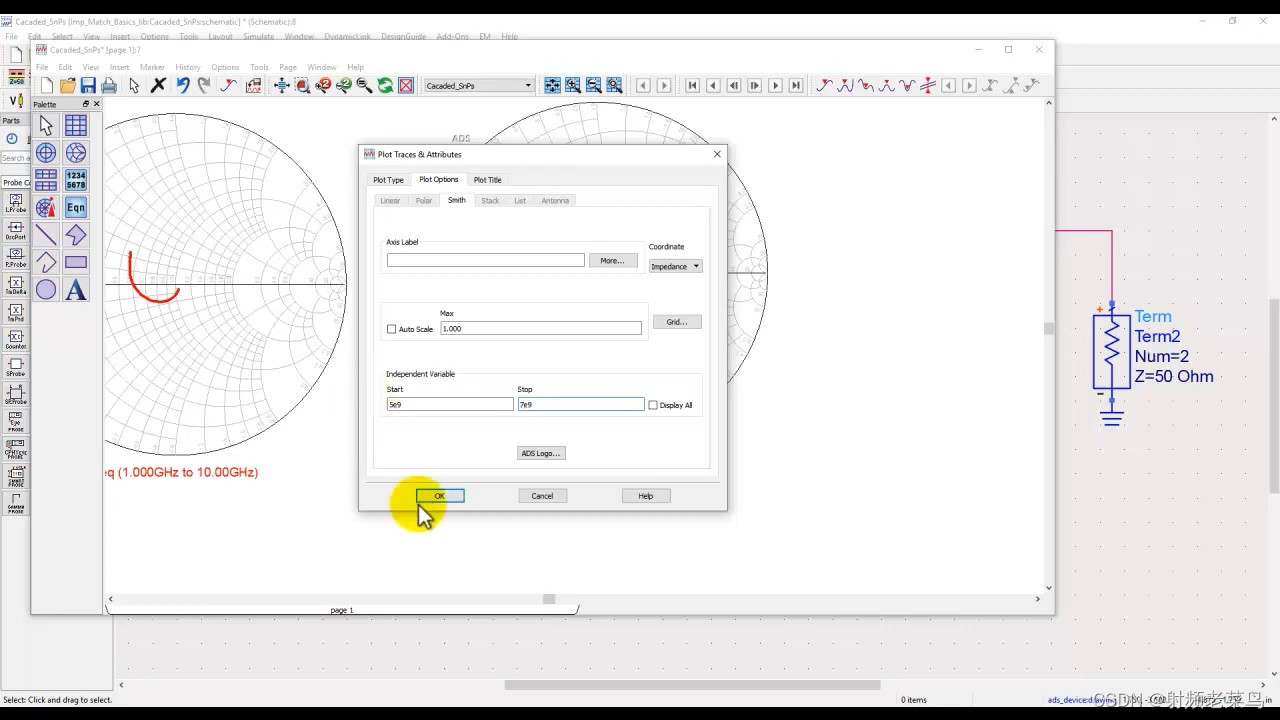Viewport: 1280px width, 720px height.
Task: Click the Axis Label input field
Action: [x=486, y=260]
